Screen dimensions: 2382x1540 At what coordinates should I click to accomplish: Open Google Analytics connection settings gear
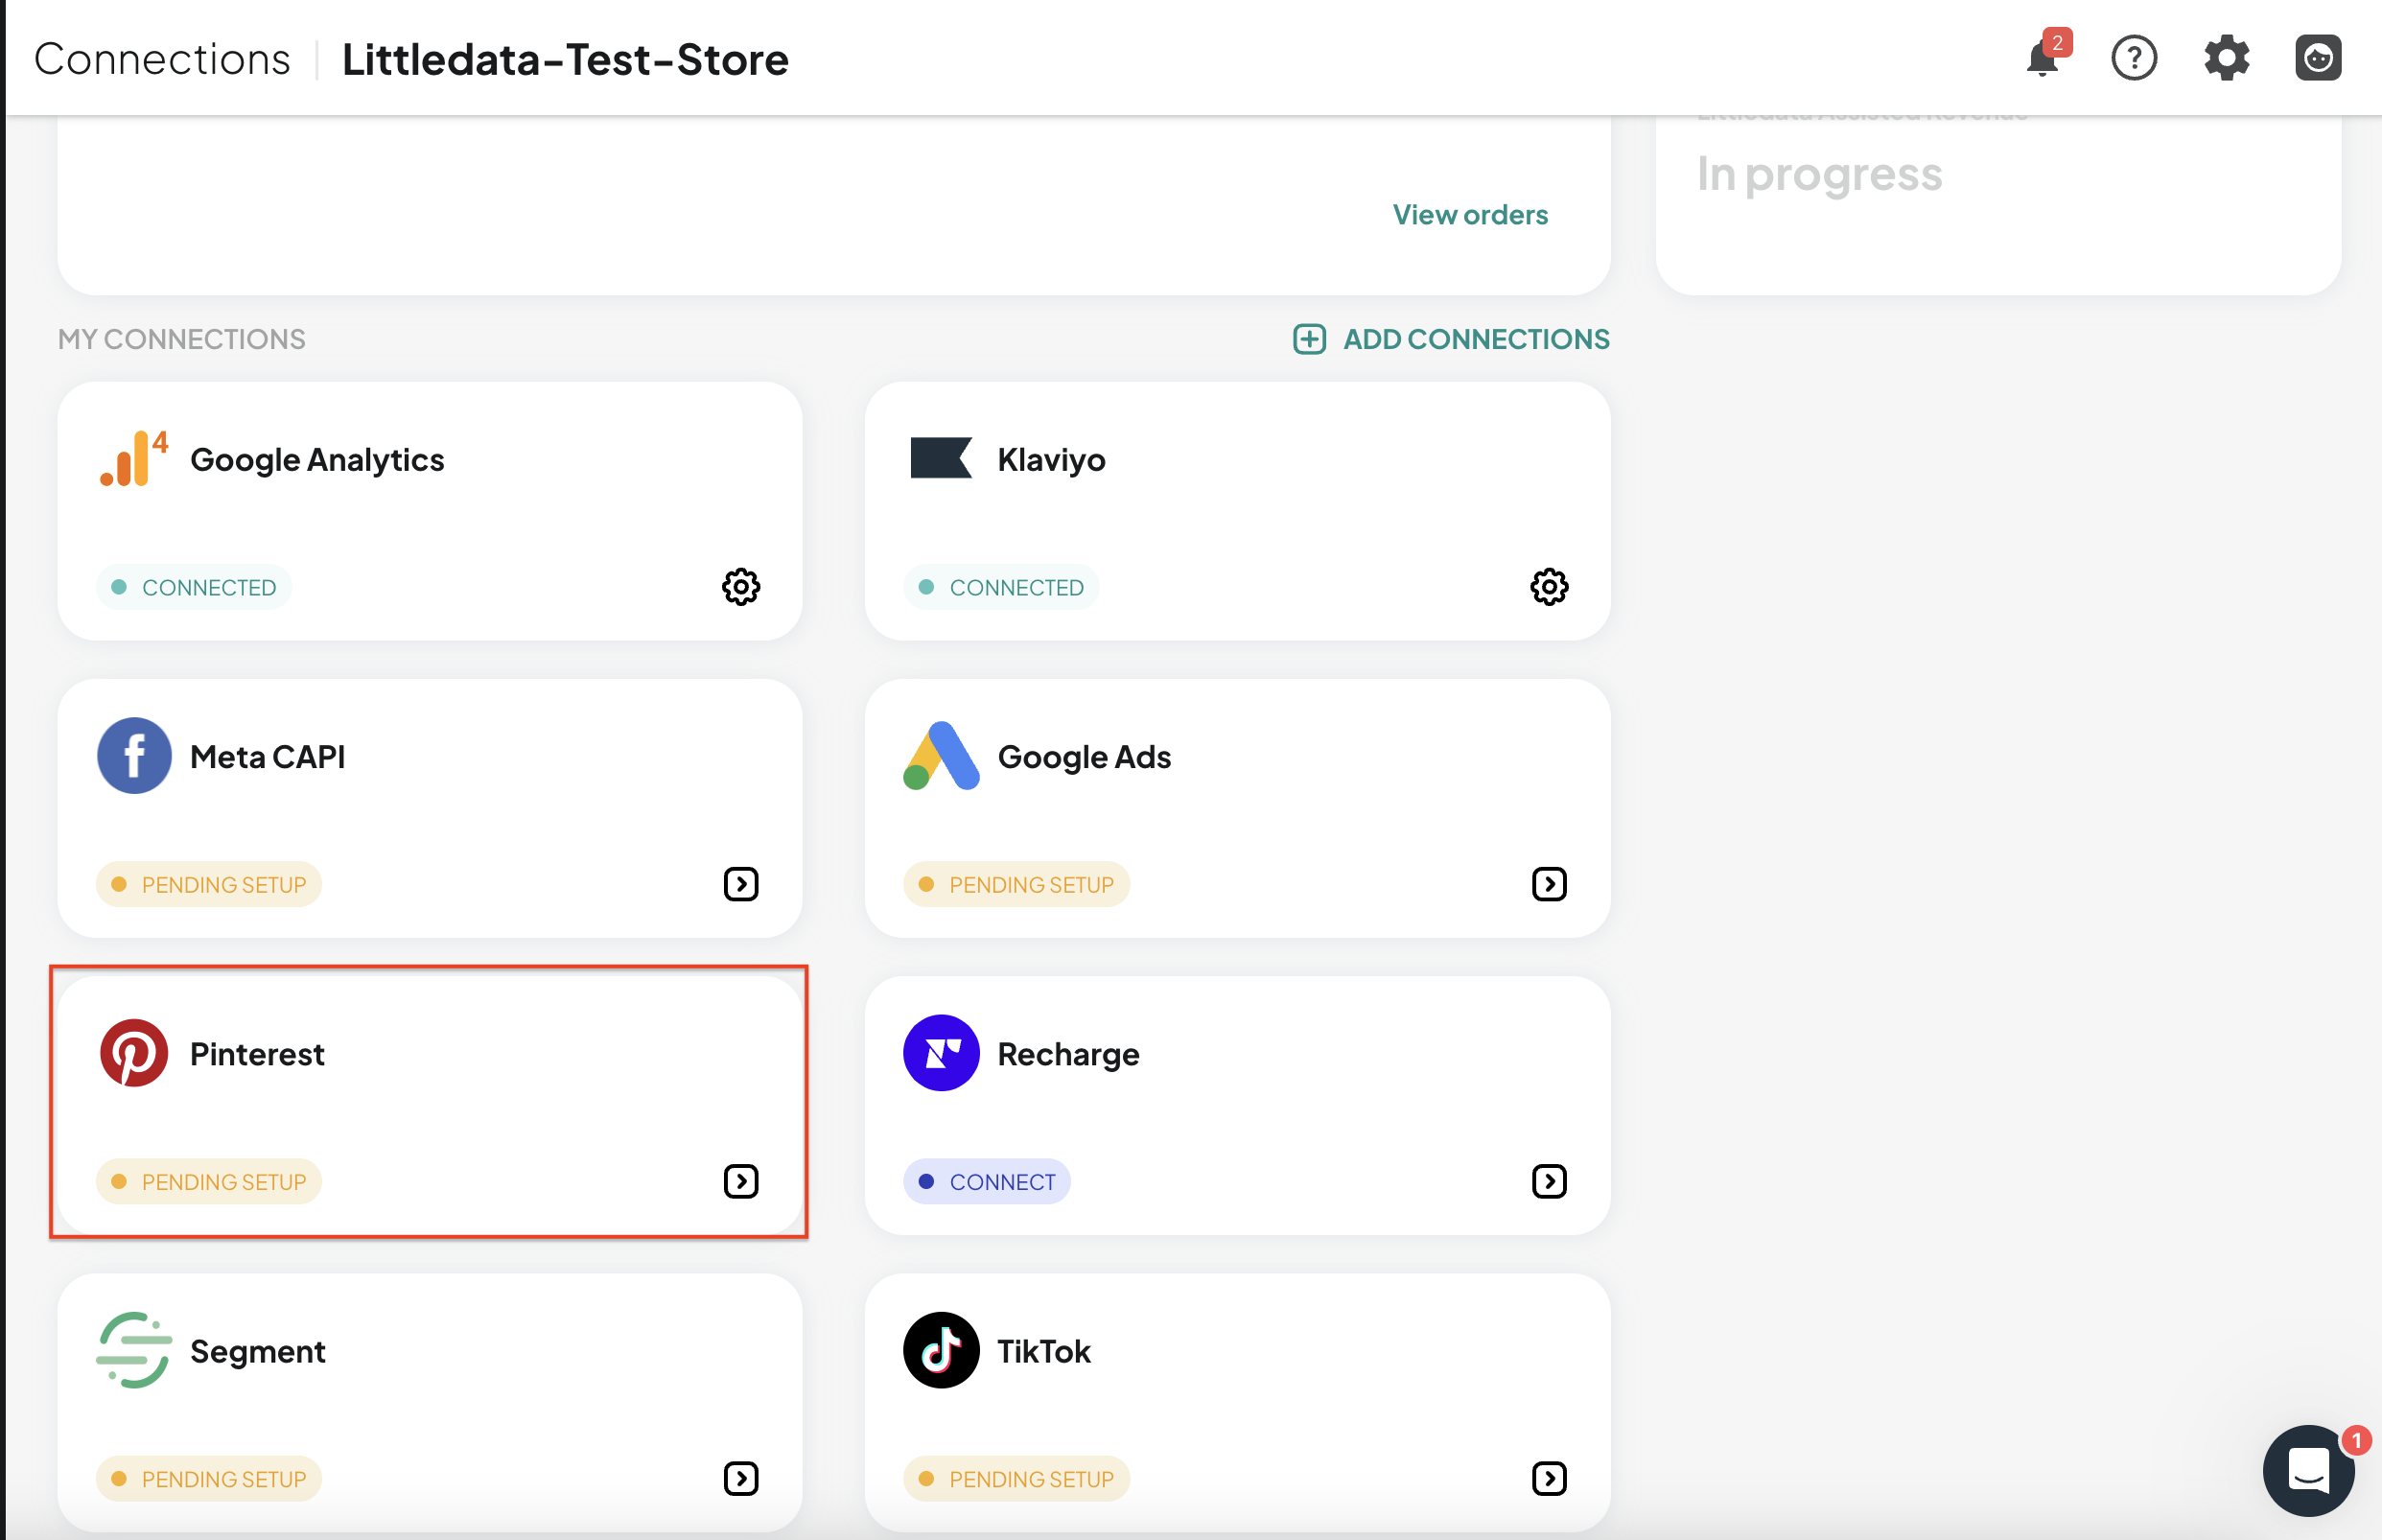point(741,587)
